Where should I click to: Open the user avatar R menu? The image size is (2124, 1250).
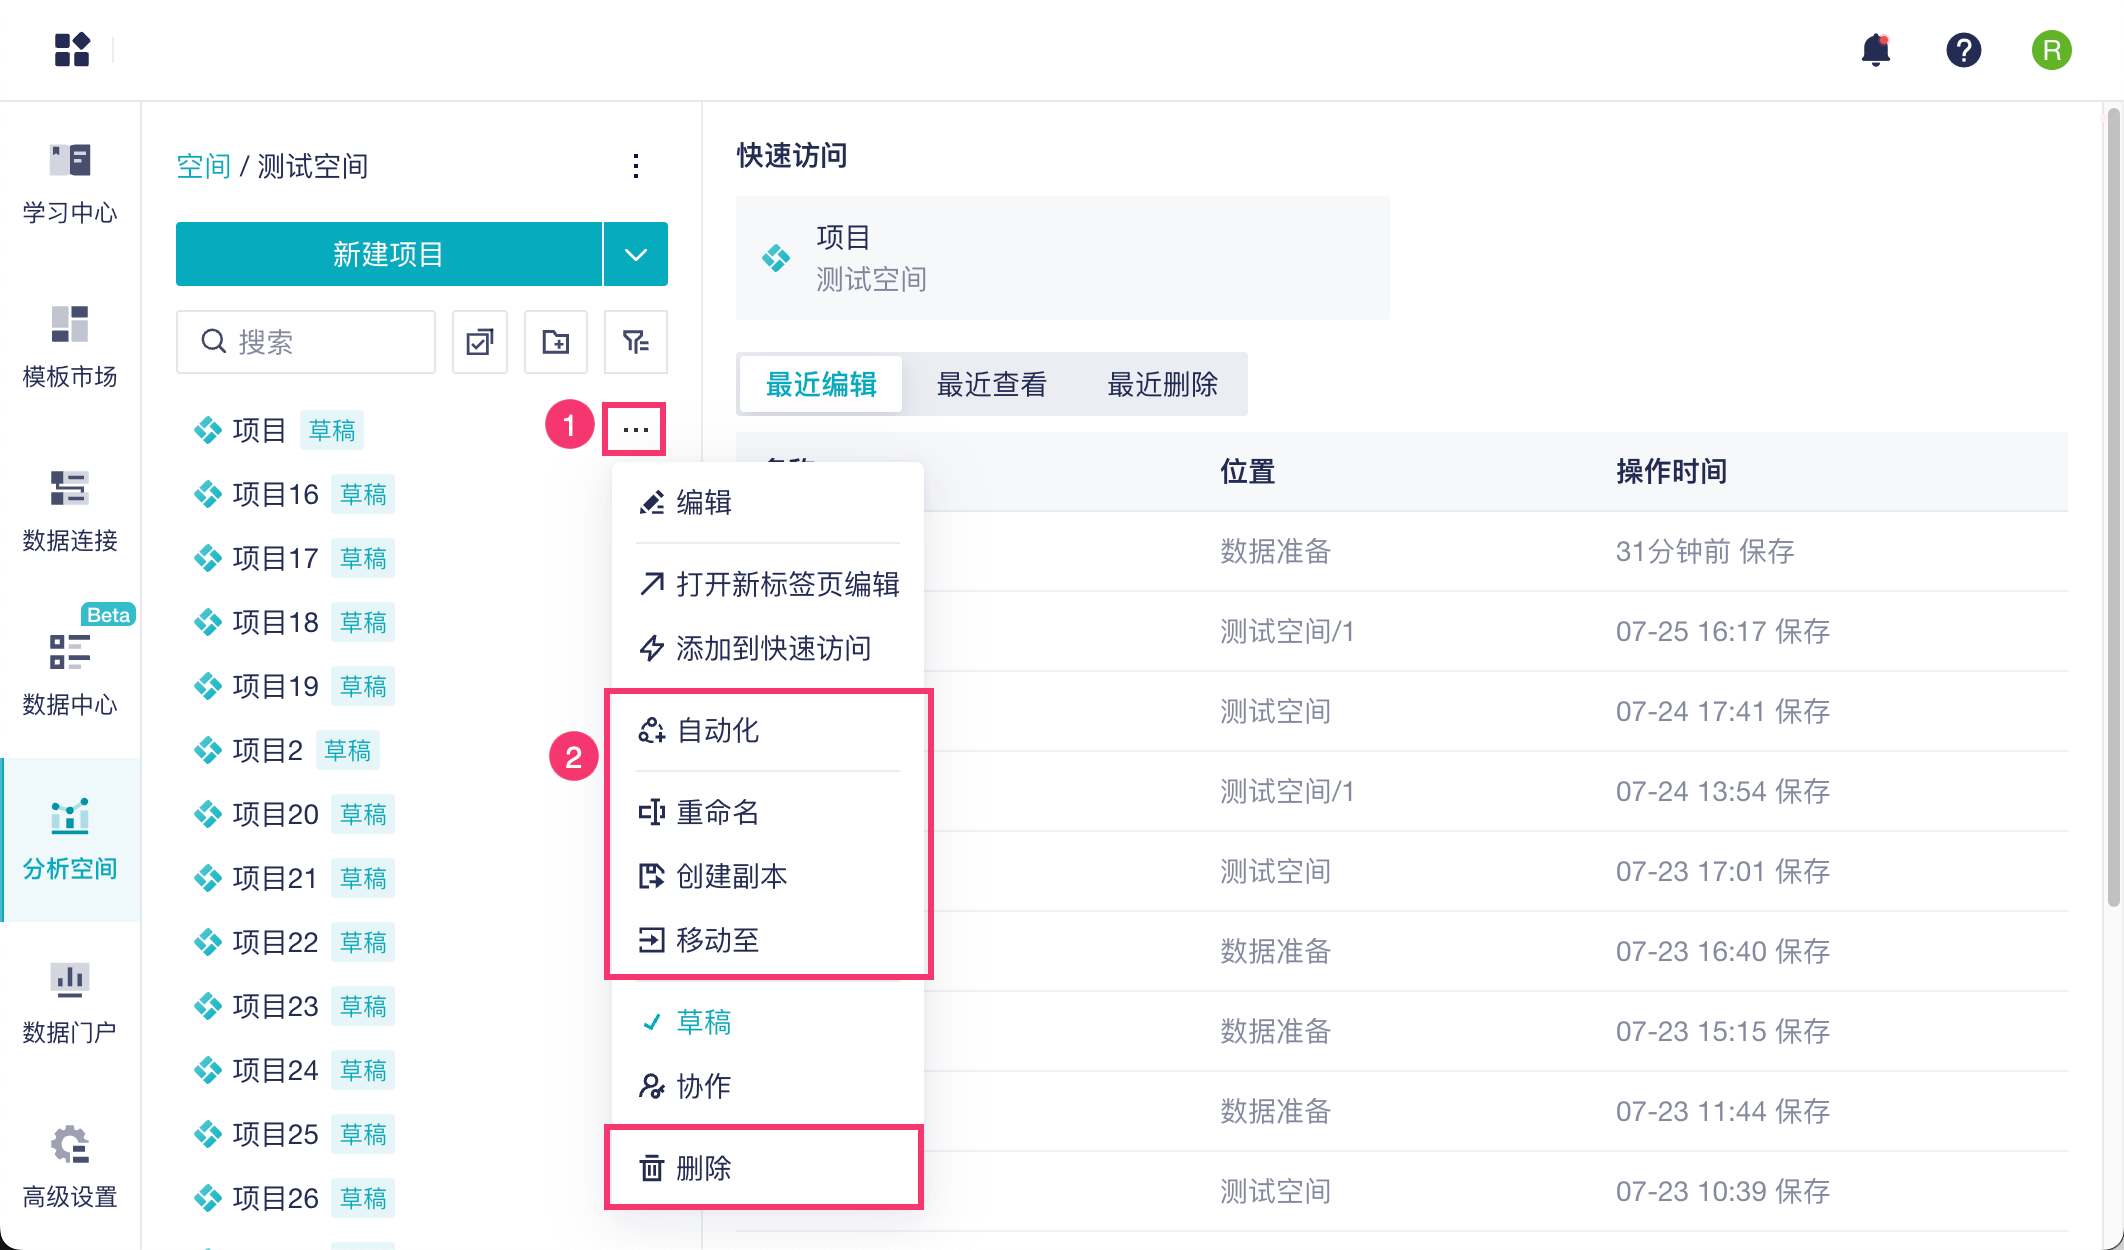click(2051, 50)
